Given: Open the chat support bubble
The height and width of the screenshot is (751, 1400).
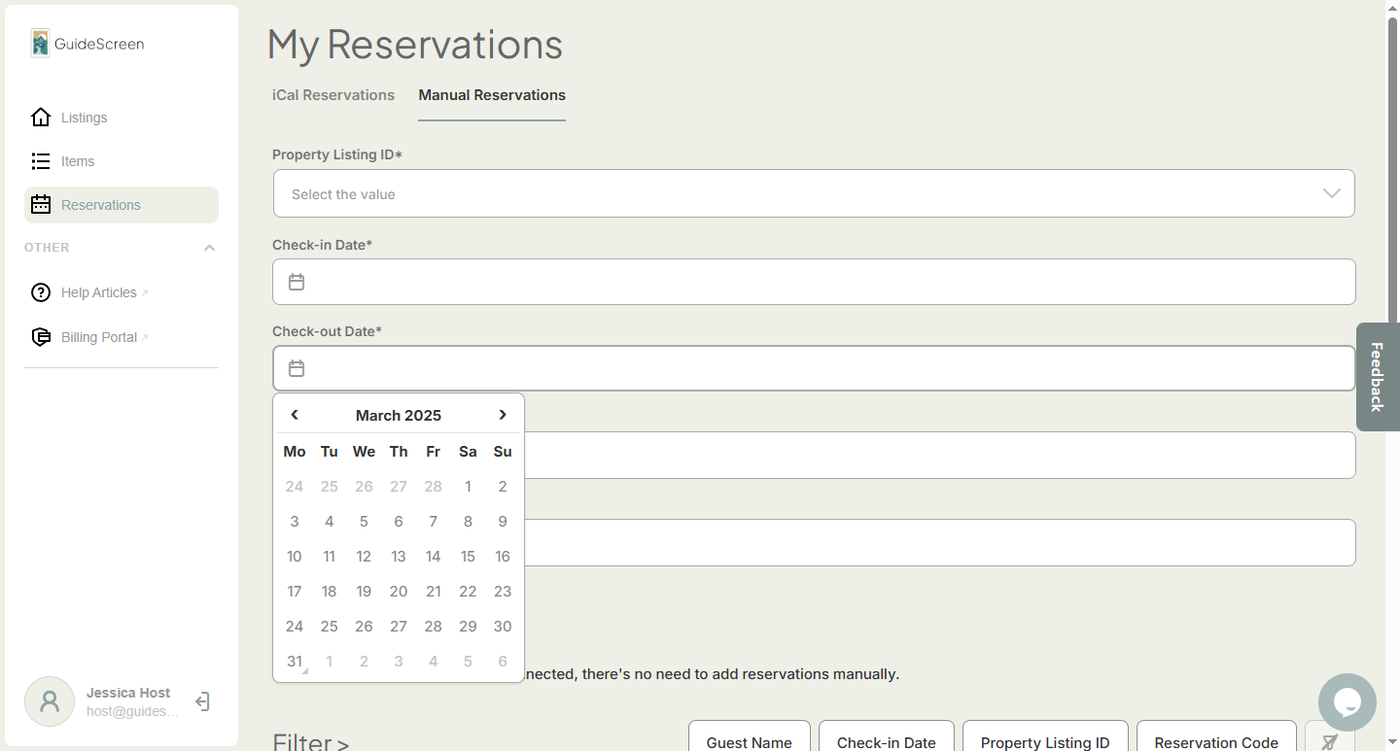Looking at the screenshot, I should 1347,702.
